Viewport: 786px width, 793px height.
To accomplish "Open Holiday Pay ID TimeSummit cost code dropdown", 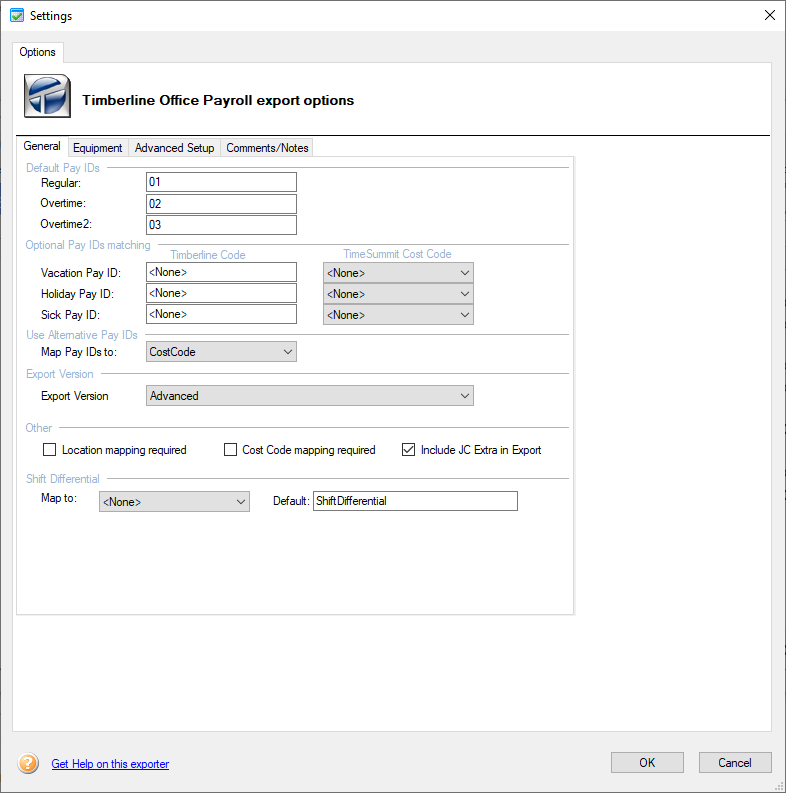I will [x=398, y=294].
